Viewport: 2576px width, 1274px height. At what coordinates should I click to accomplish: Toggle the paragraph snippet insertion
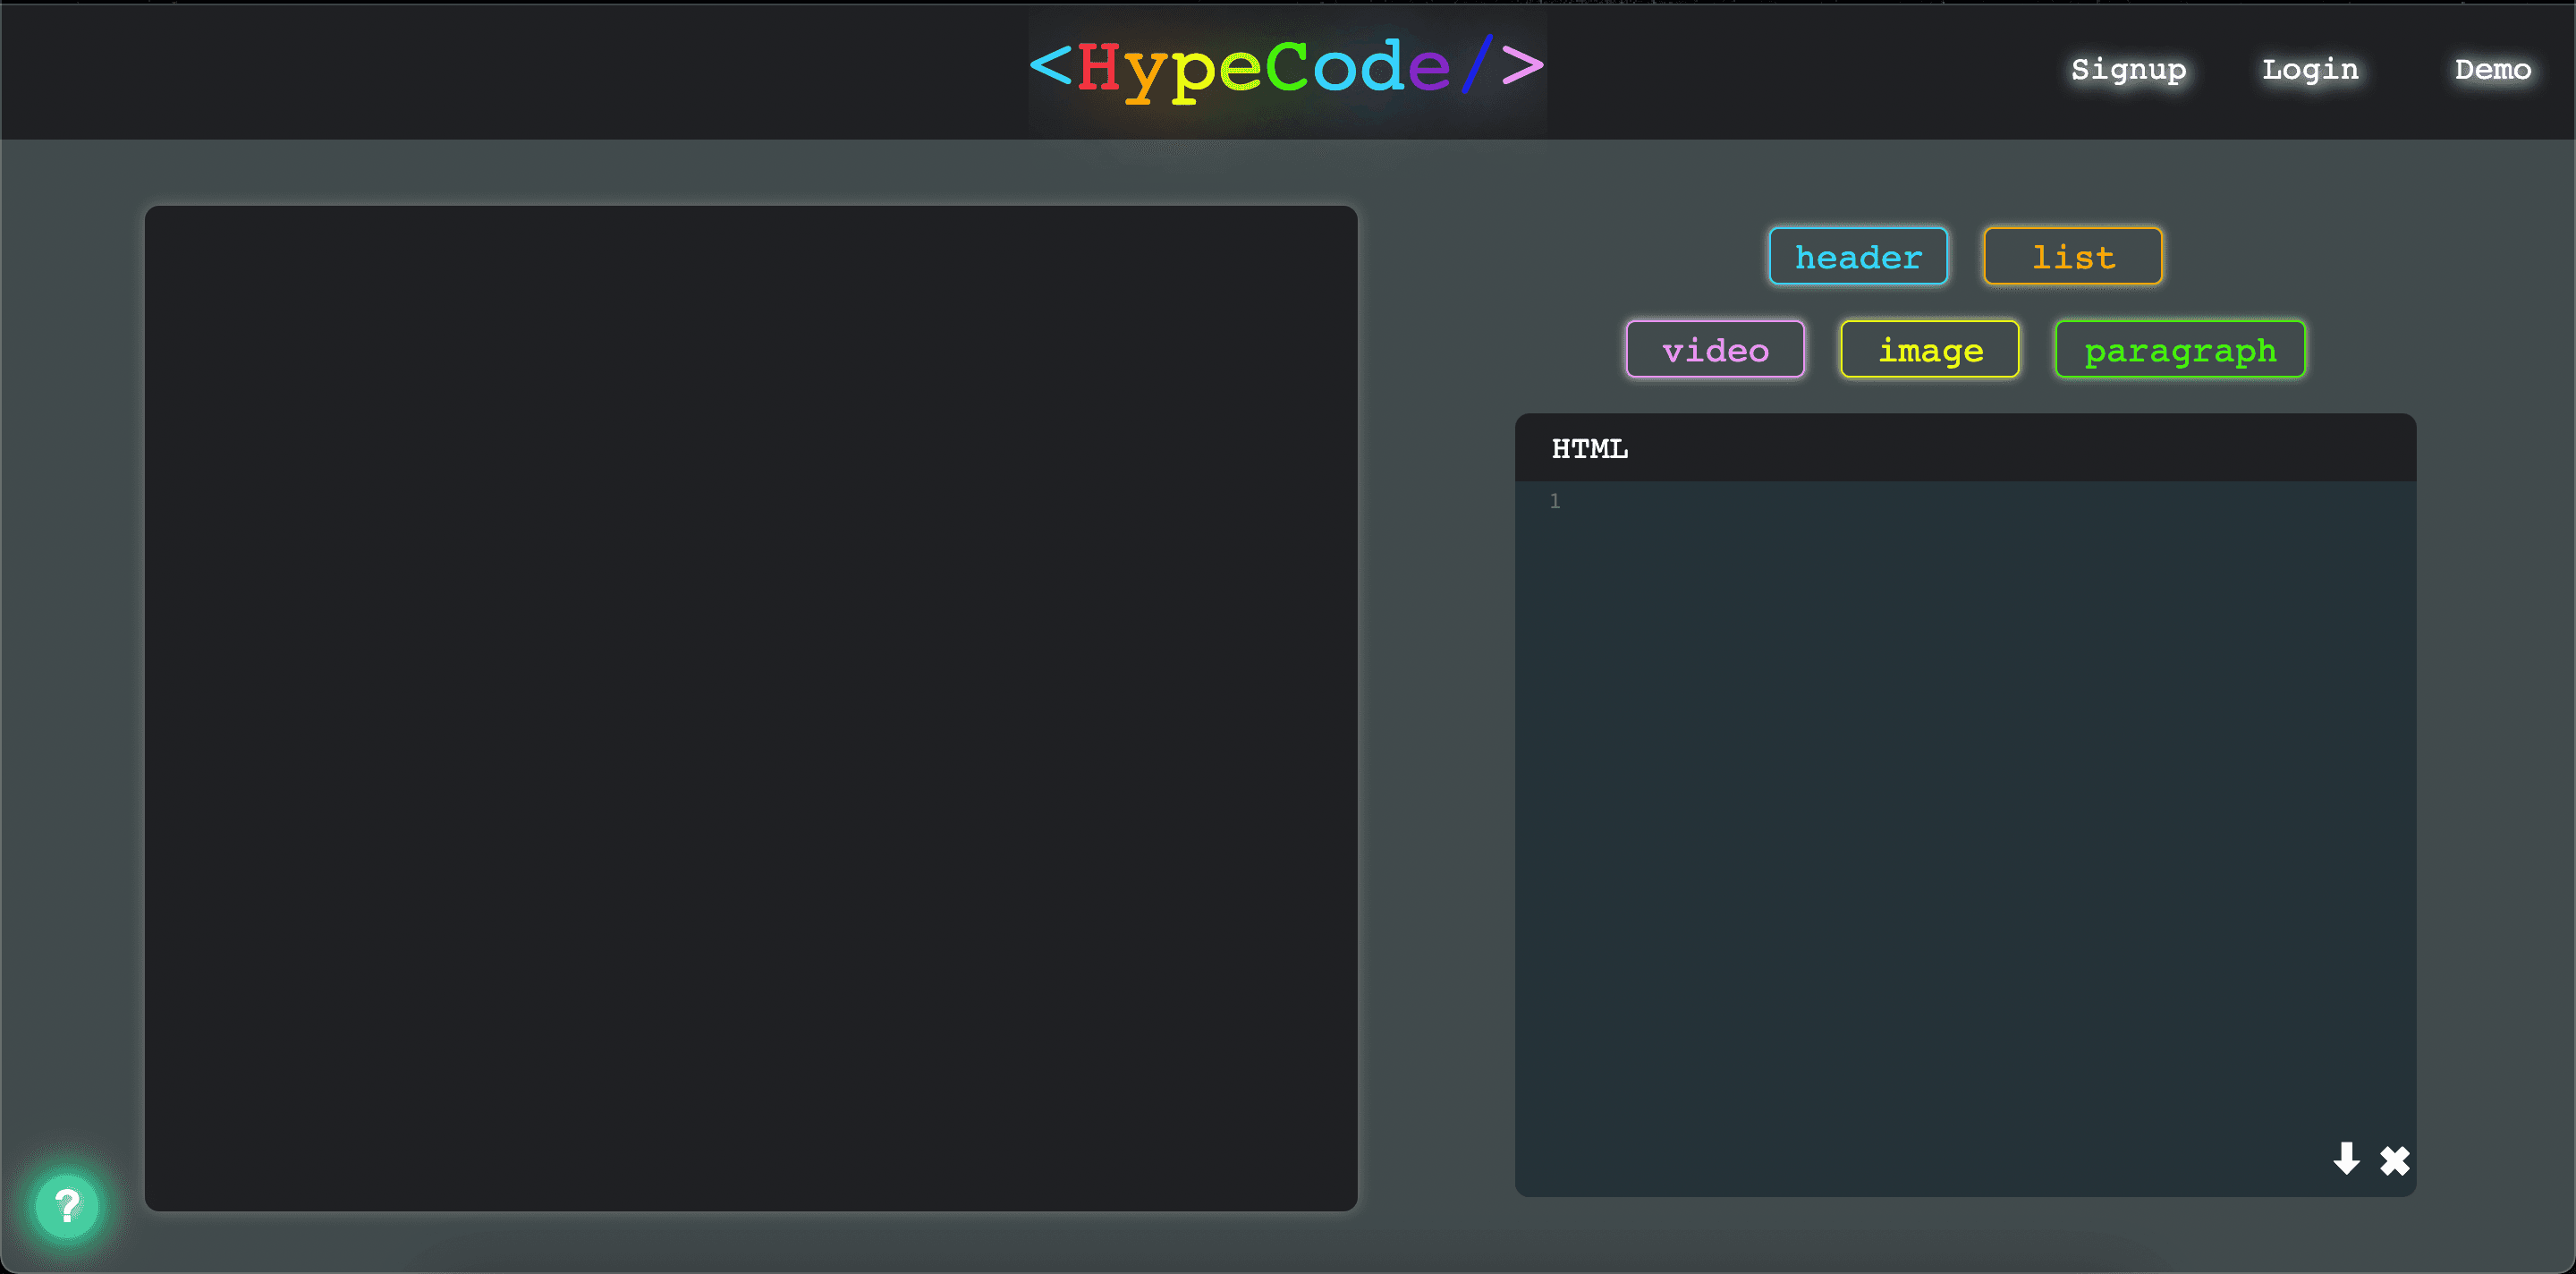click(2177, 349)
